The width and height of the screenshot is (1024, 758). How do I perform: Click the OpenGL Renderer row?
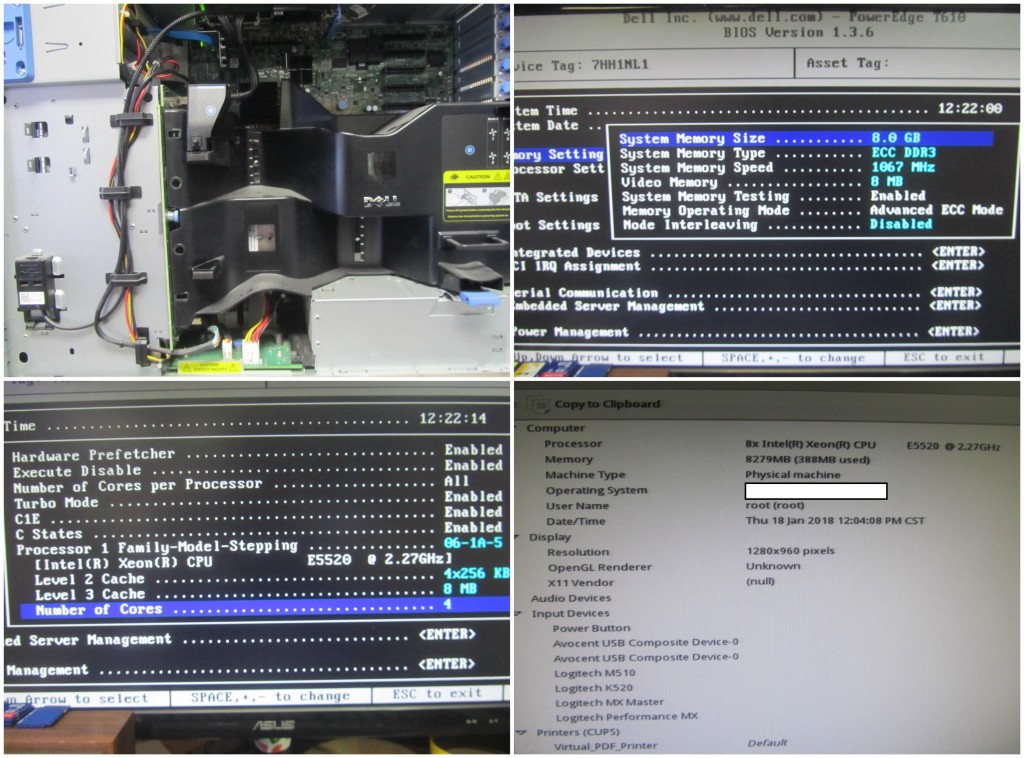(x=675, y=567)
